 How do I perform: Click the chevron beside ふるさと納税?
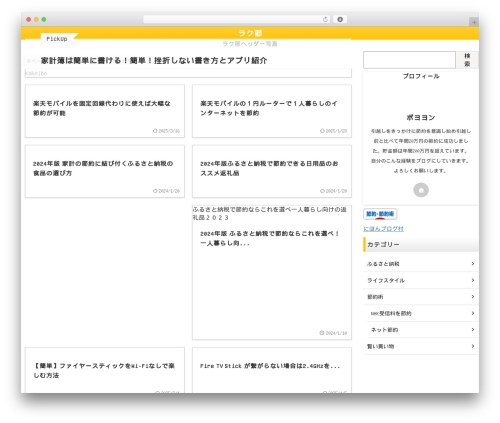473,264
